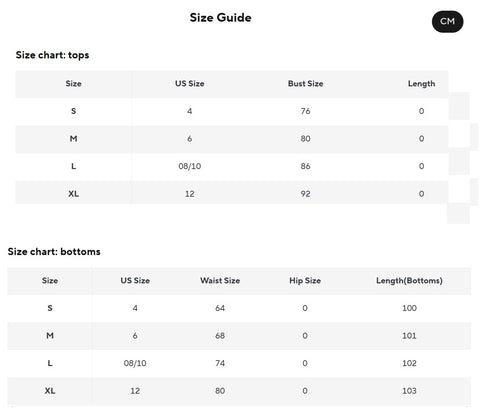The image size is (480, 419).
Task: Click bust size value 92
Action: [306, 194]
